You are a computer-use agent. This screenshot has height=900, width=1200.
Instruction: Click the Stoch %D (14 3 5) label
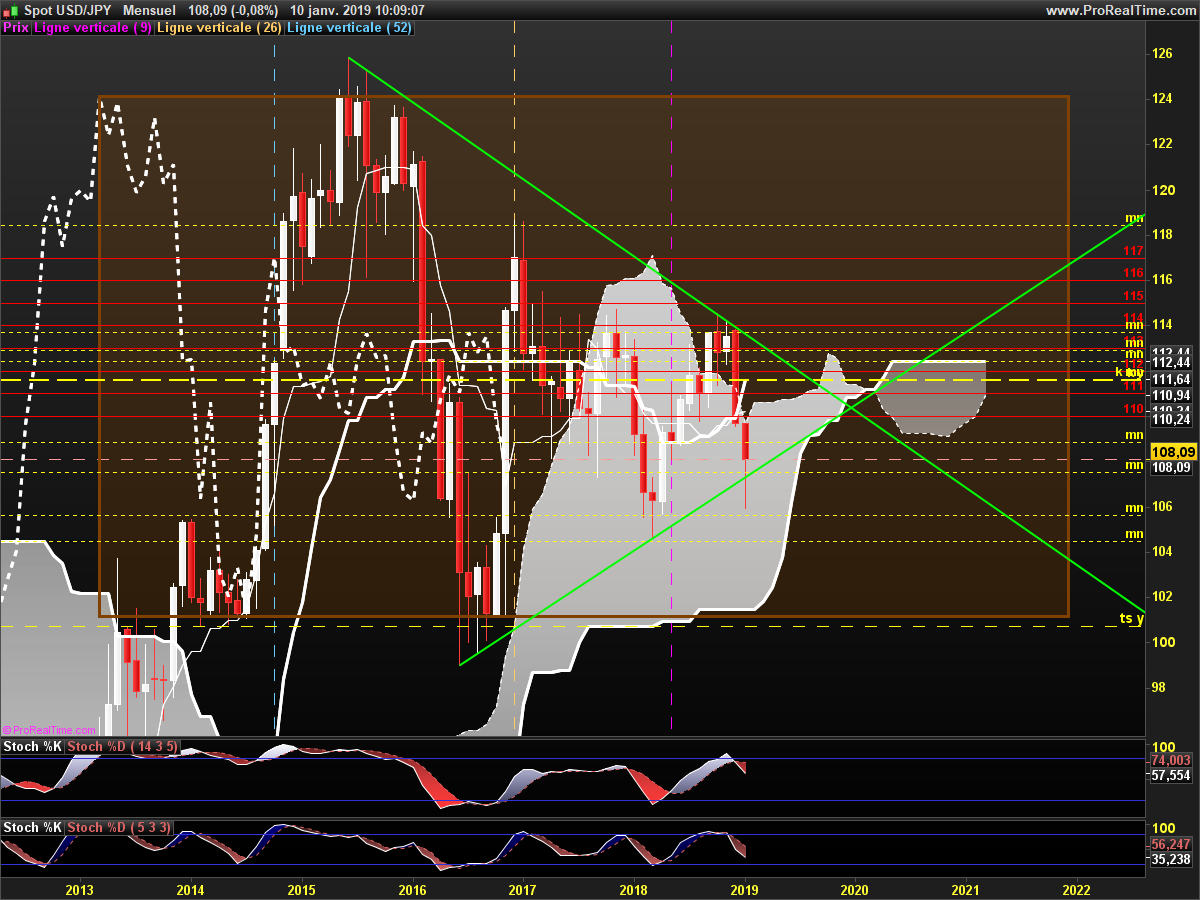(x=125, y=747)
